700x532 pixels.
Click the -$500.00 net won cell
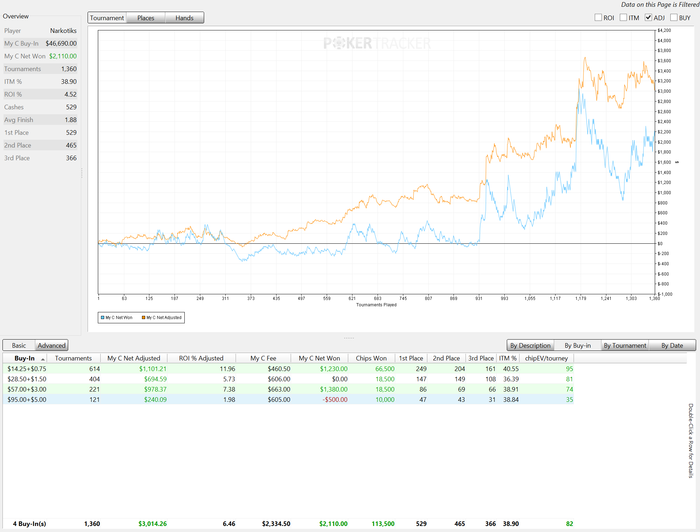[335, 399]
